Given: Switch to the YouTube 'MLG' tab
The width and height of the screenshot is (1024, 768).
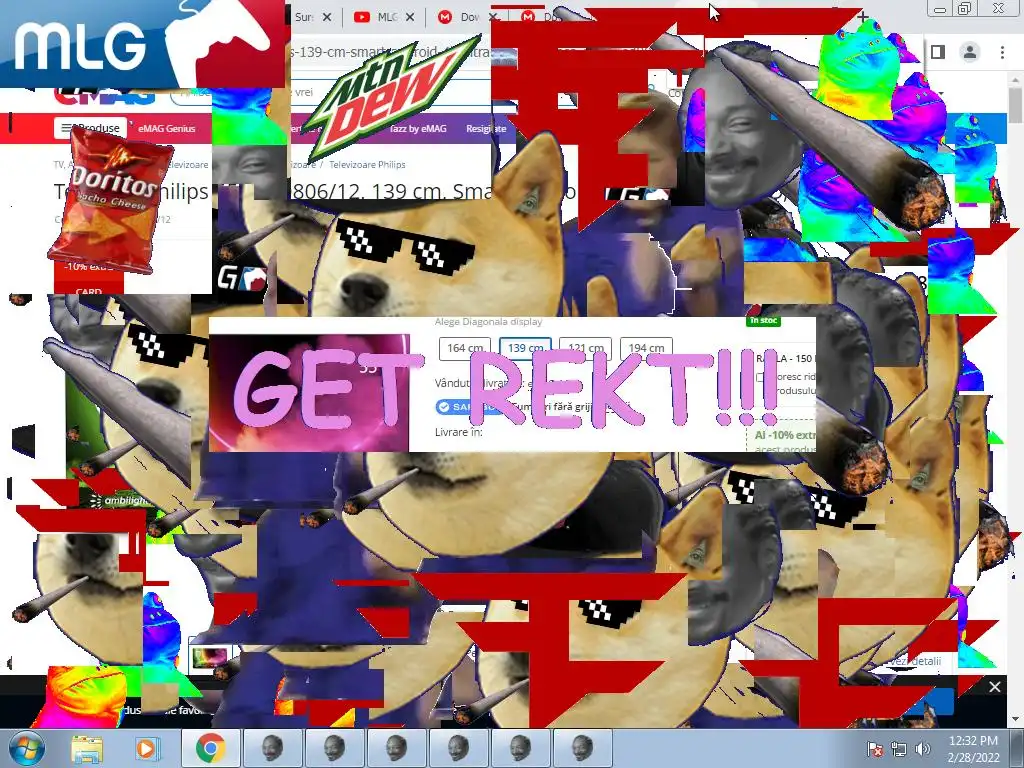Looking at the screenshot, I should tap(383, 17).
